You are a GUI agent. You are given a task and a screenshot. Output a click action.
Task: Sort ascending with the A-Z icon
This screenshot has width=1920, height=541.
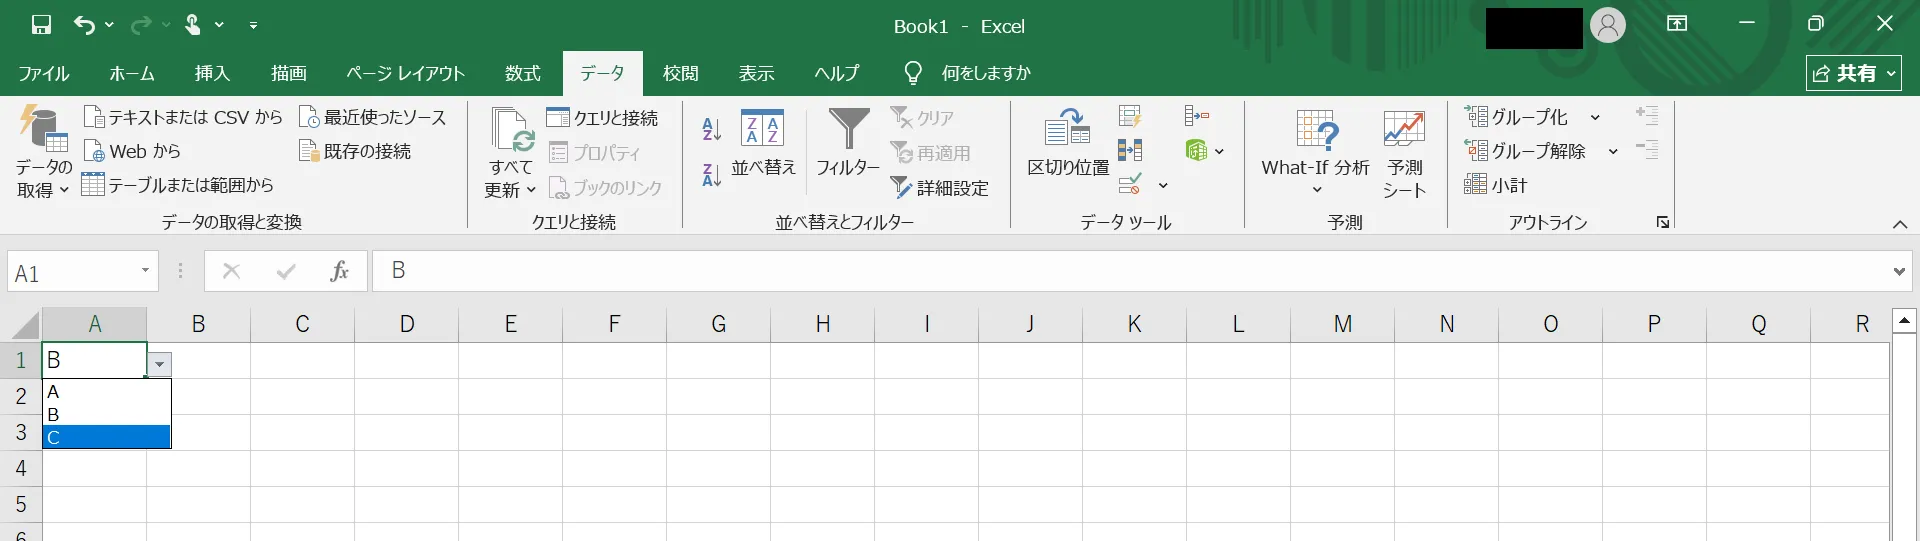click(x=711, y=128)
